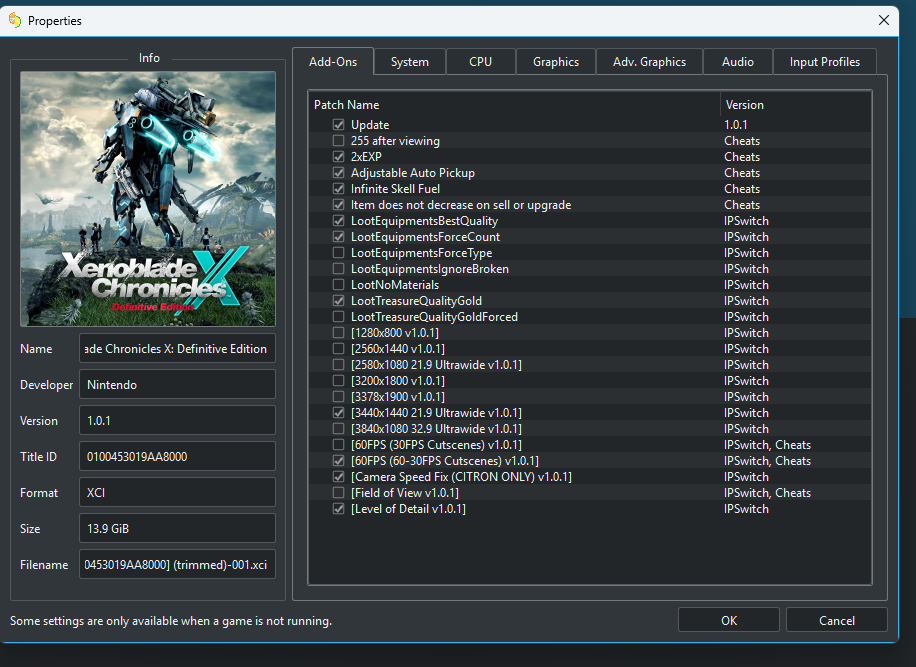Image resolution: width=916 pixels, height=667 pixels.
Task: Select [3840x1080 32.9 Ultrawide v1.0.1] row text
Action: tap(436, 429)
